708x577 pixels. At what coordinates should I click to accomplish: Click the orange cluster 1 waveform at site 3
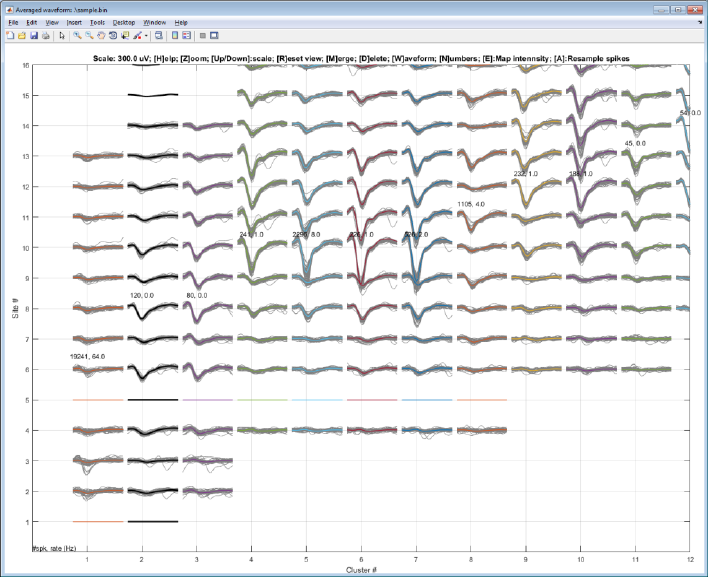pyautogui.click(x=98, y=462)
